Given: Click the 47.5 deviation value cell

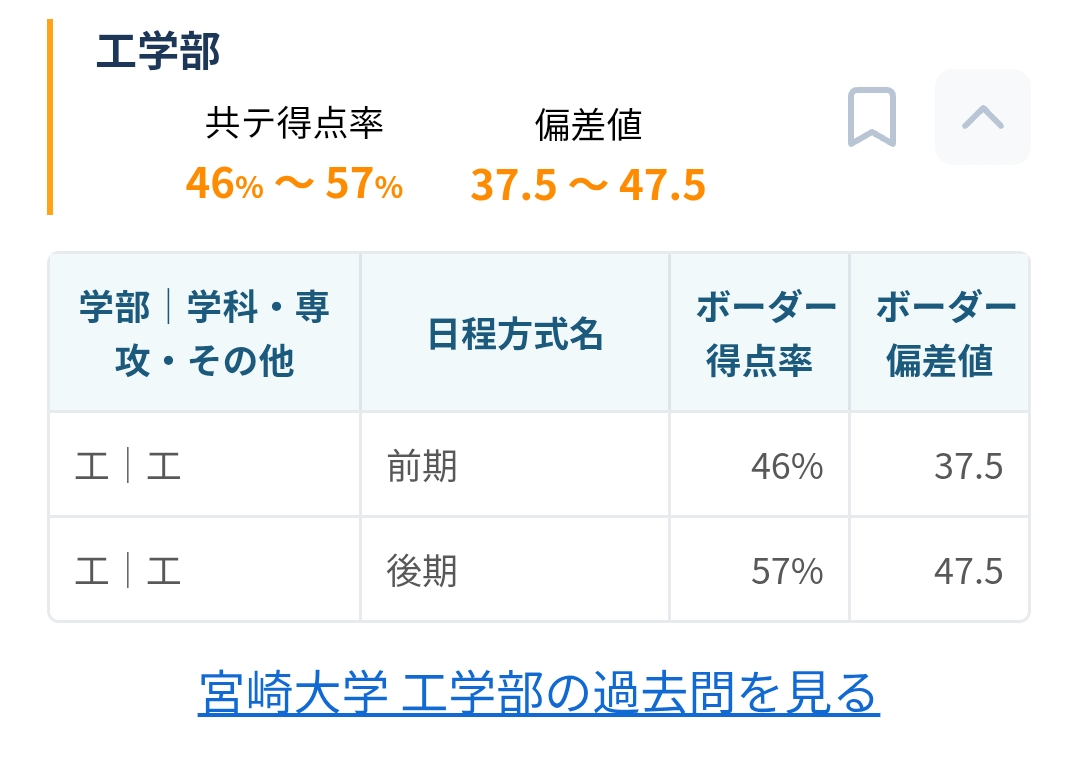Looking at the screenshot, I should click(x=940, y=570).
